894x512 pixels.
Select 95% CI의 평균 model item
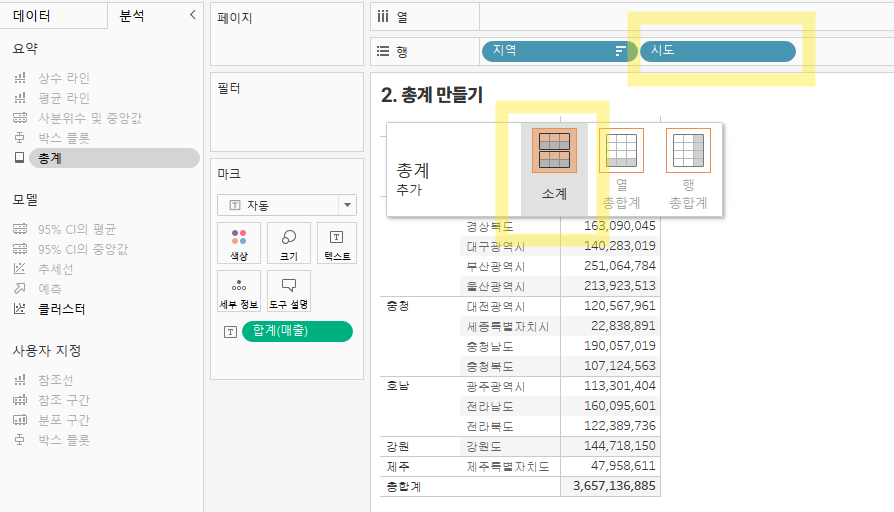pyautogui.click(x=77, y=229)
